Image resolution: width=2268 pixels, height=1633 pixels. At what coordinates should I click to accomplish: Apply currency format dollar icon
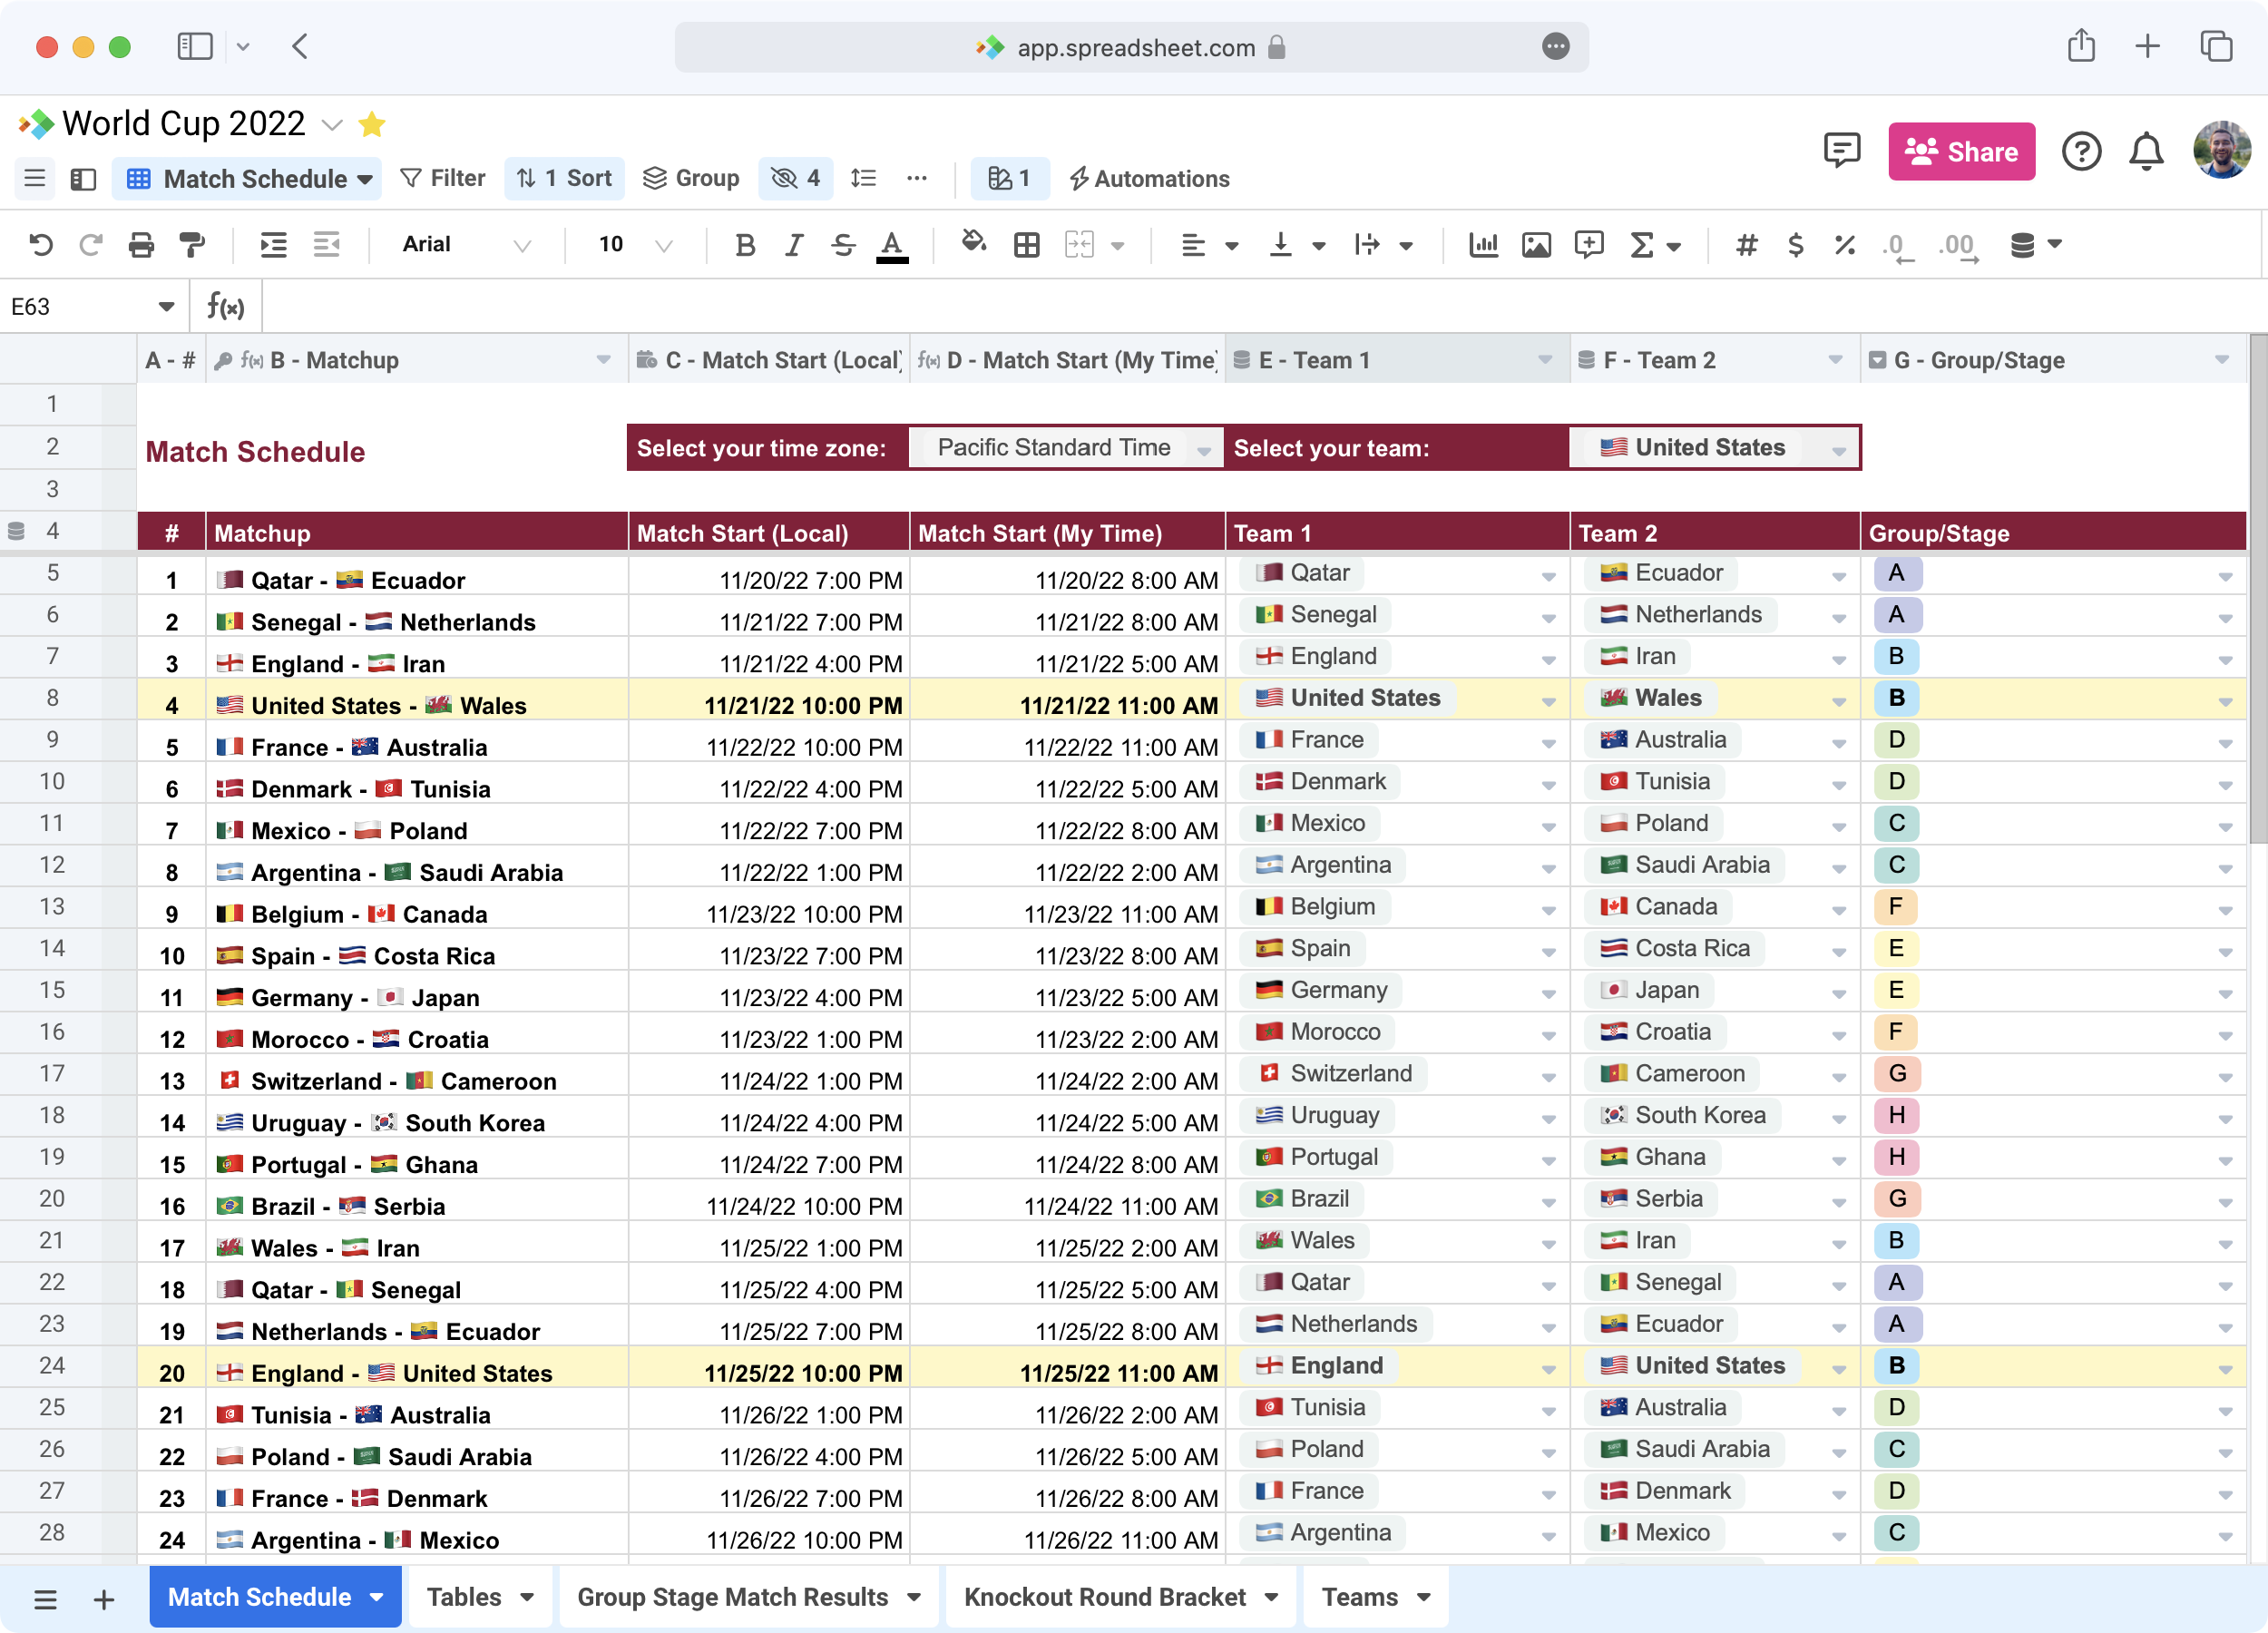[1796, 244]
